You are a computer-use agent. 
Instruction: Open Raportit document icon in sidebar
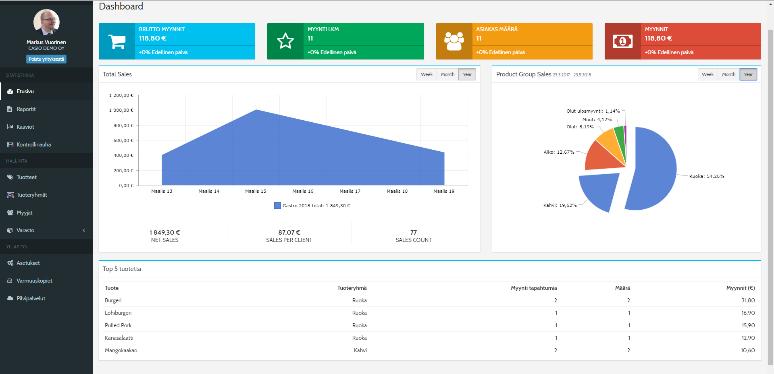[9, 109]
